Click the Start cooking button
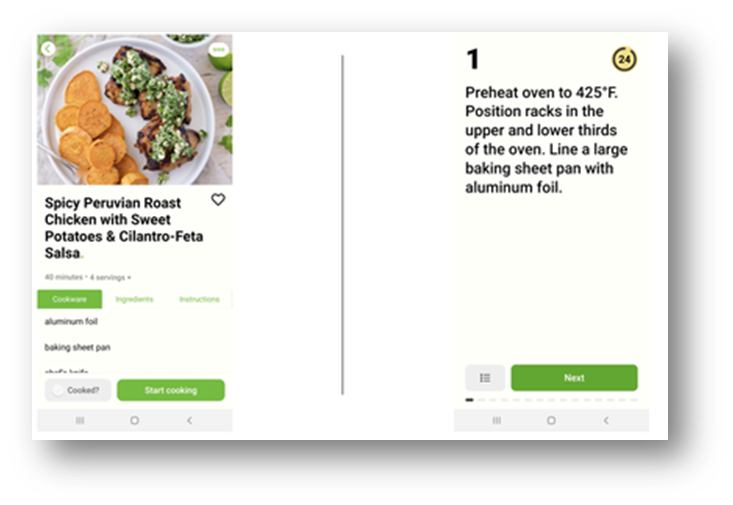The height and width of the screenshot is (505, 733). pos(171,390)
